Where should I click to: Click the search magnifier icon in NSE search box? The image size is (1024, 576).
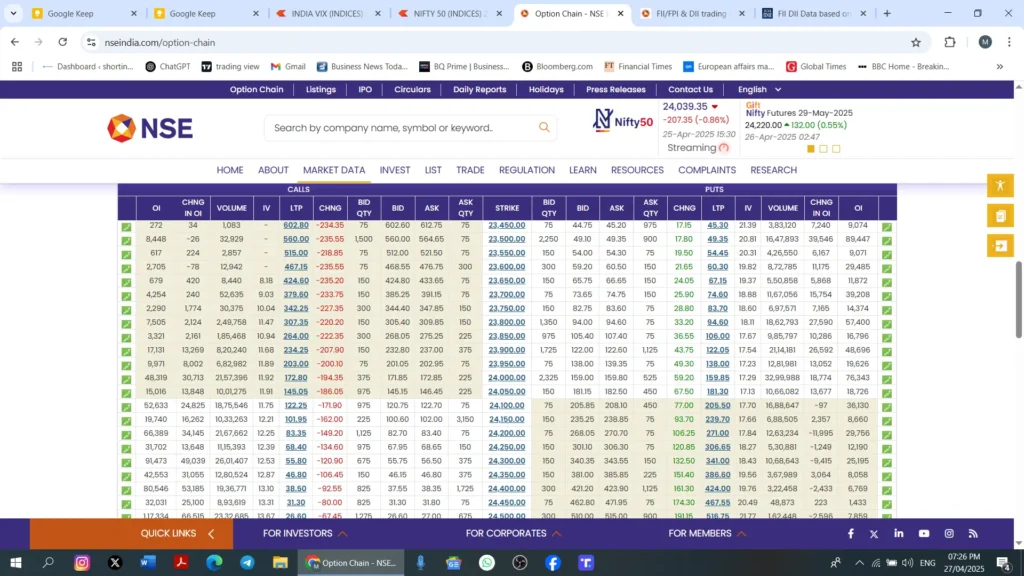[x=544, y=127]
